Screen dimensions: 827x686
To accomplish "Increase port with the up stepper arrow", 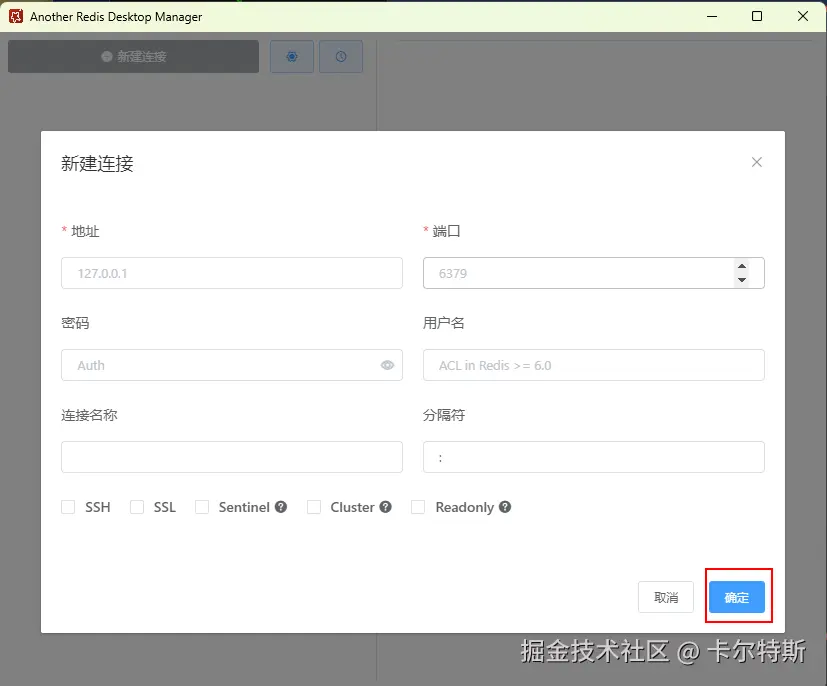I will (742, 266).
